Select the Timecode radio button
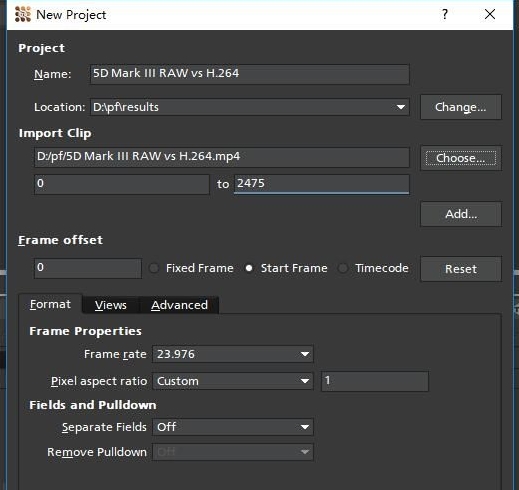The height and width of the screenshot is (490, 519). [343, 268]
